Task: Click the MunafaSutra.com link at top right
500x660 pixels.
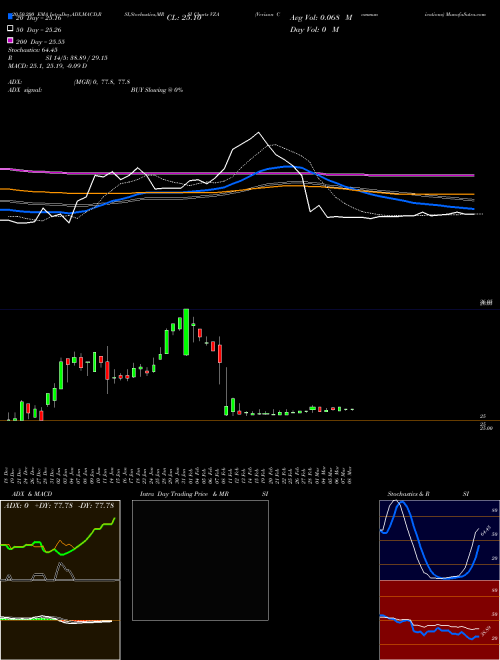Action: click(466, 14)
